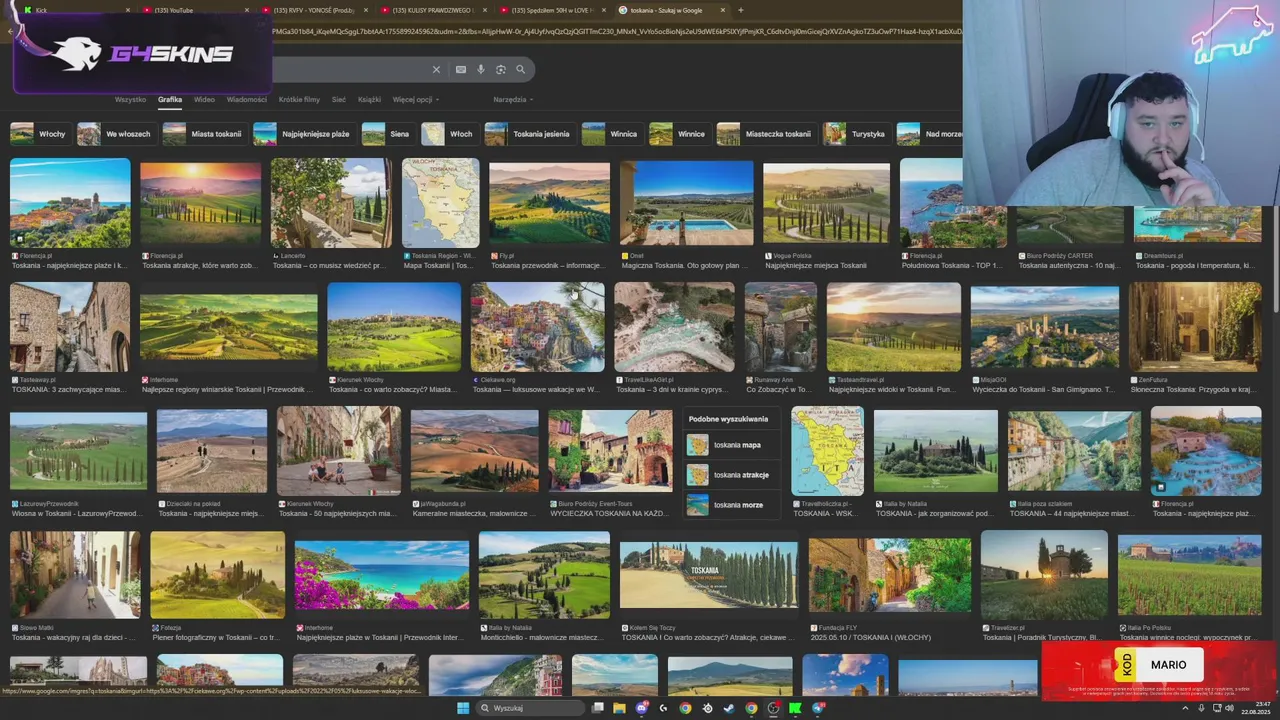Viewport: 1280px width, 720px height.
Task: Switch to the KULISY PRAWDZIWEGO tab
Action: 433,10
